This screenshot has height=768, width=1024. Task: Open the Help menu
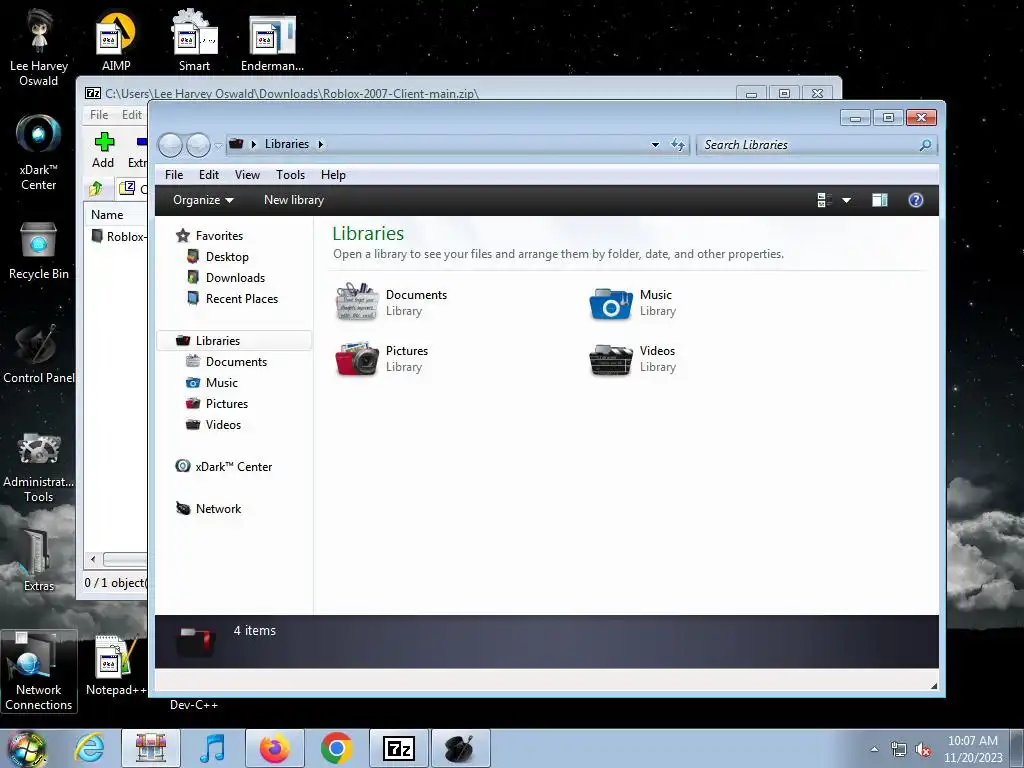coord(333,174)
